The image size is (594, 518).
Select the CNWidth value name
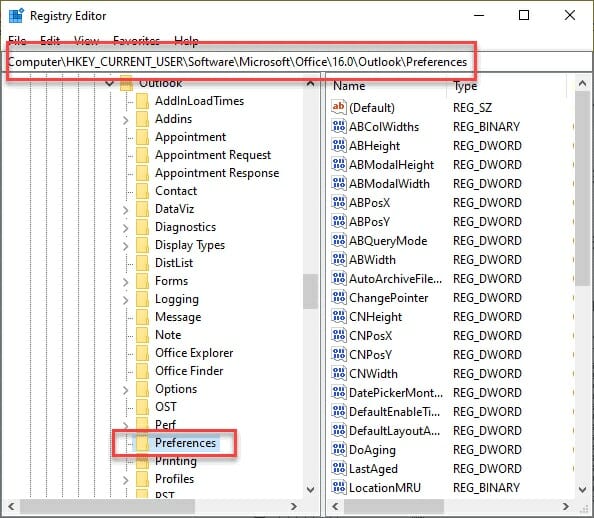373,374
